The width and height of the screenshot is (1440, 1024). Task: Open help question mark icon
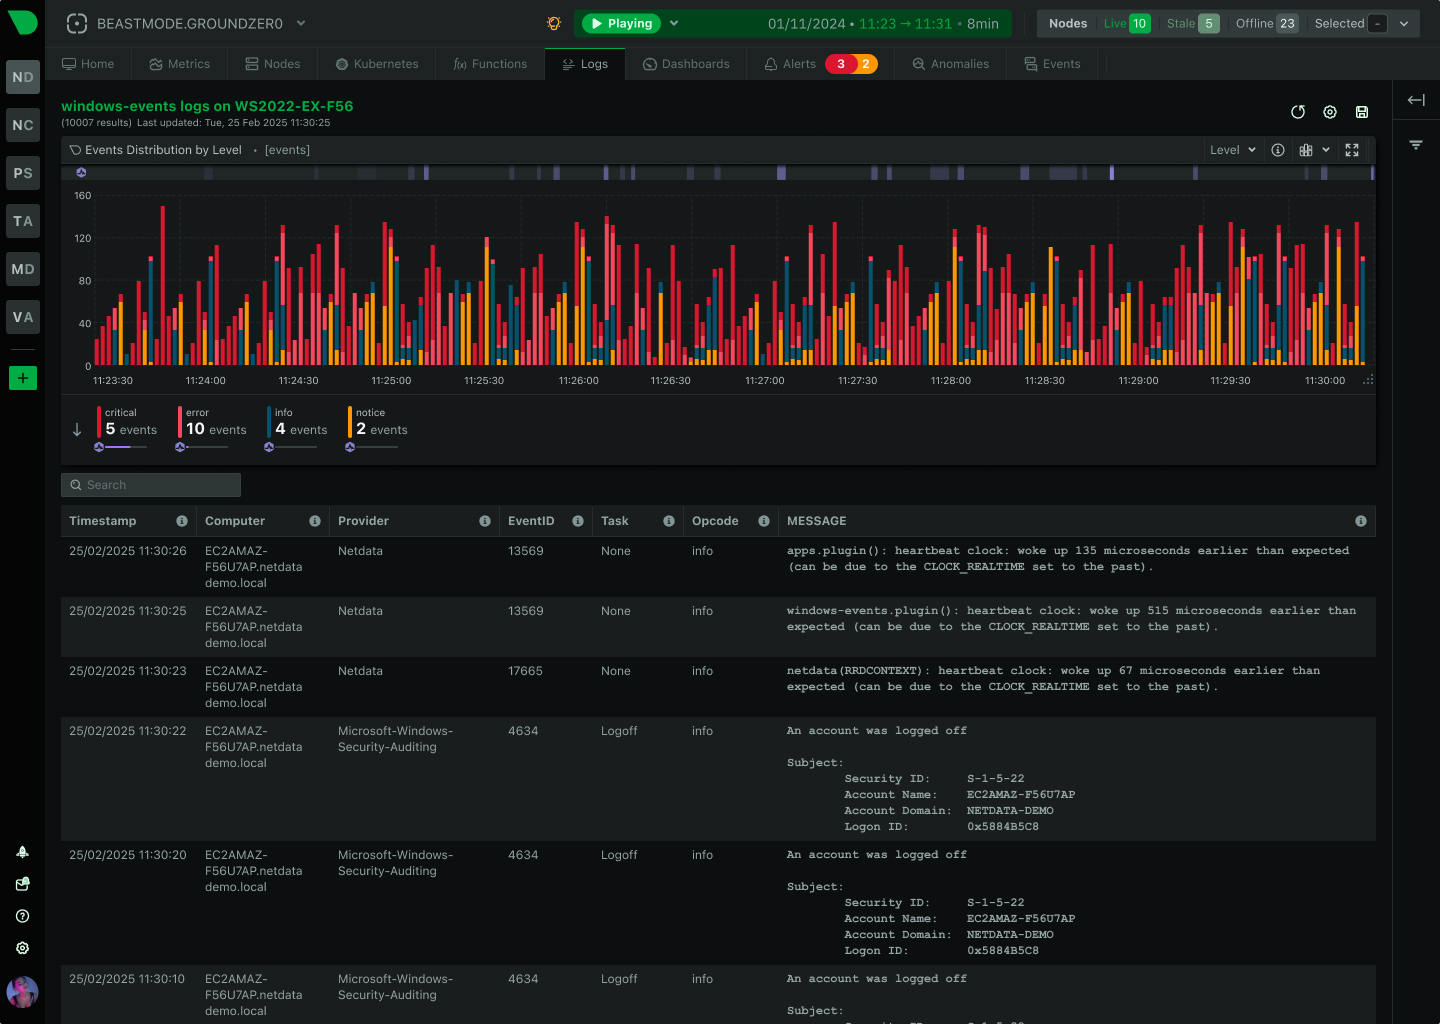[x=22, y=916]
